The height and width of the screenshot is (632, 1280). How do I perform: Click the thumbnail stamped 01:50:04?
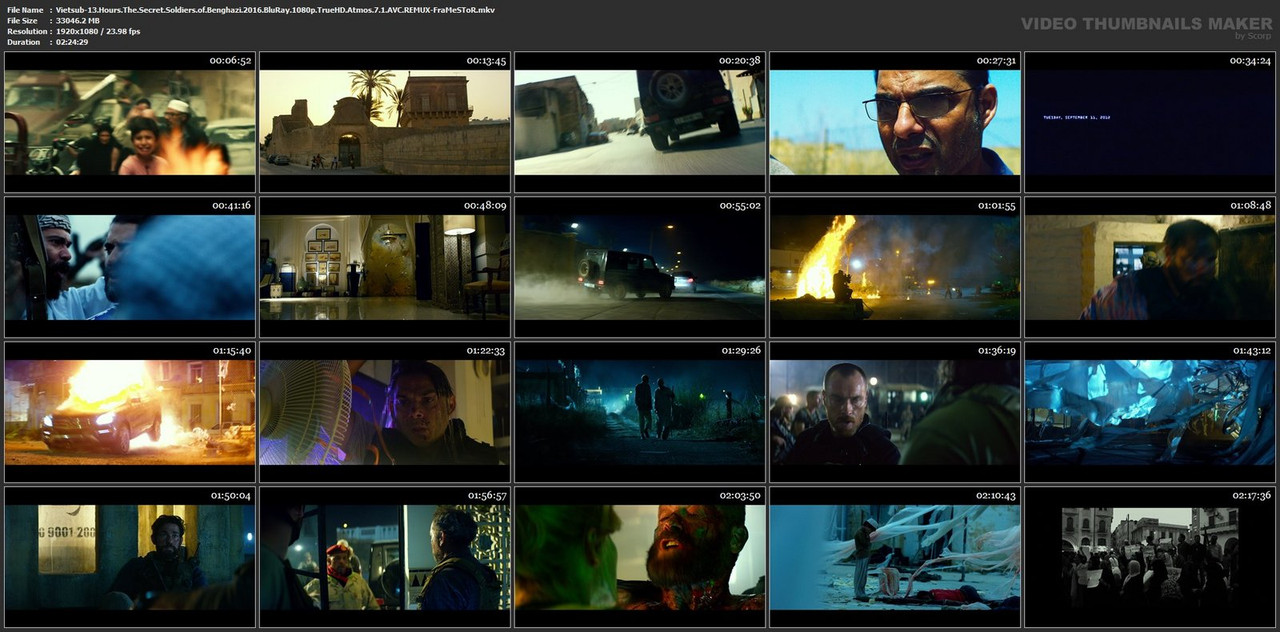130,557
